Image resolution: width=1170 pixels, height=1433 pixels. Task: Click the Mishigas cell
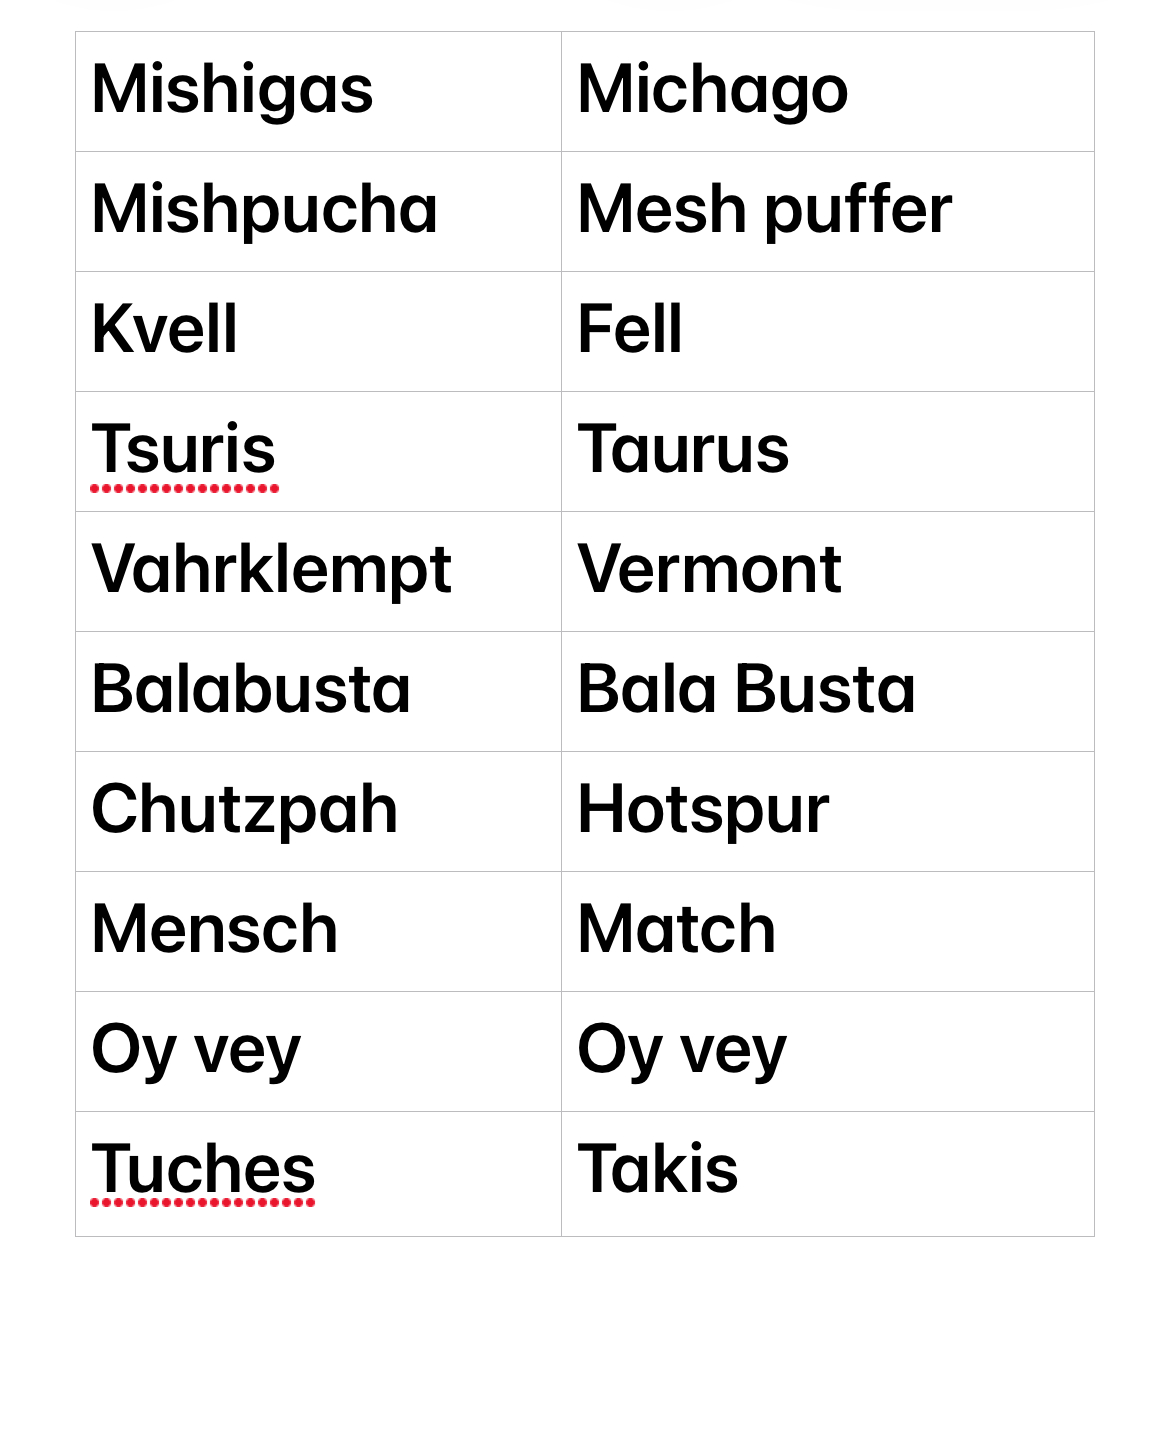[x=232, y=90]
